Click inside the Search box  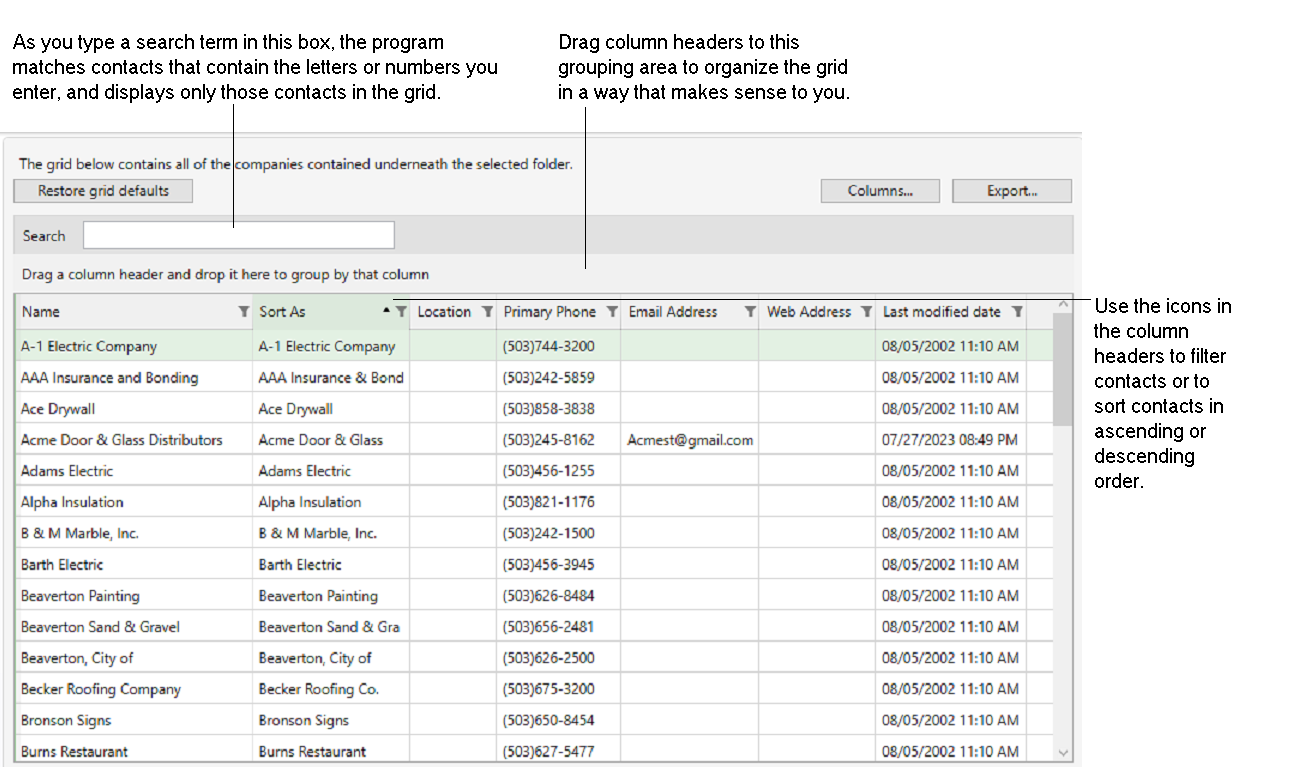pyautogui.click(x=238, y=235)
